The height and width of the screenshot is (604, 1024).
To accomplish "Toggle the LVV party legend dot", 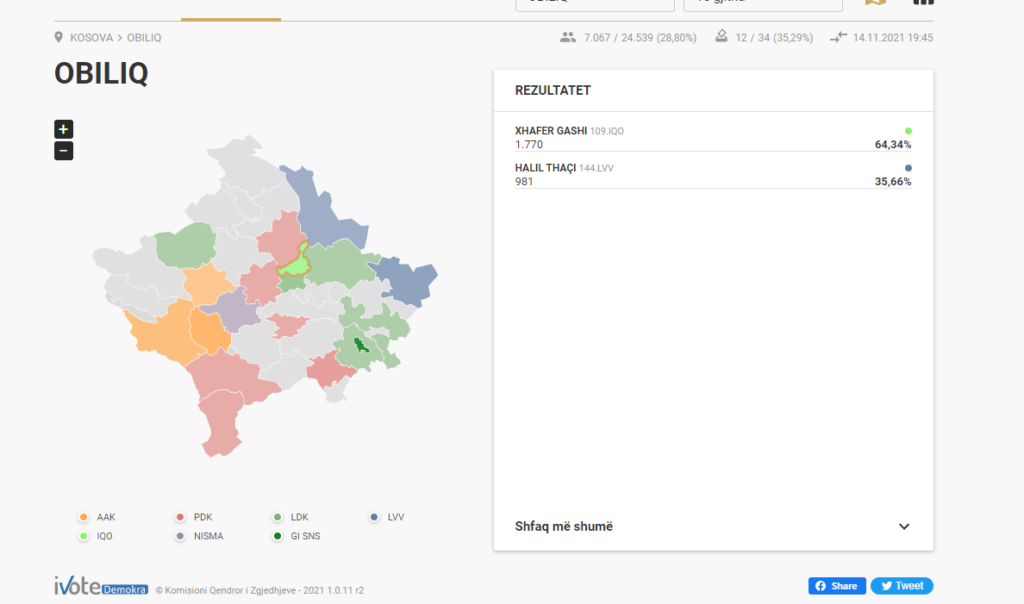I will (x=374, y=517).
